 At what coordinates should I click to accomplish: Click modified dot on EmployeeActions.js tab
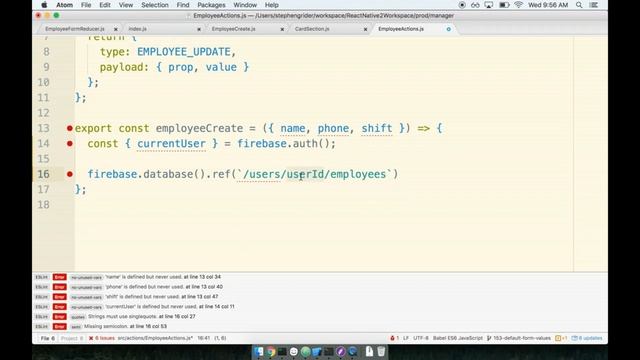[449, 29]
